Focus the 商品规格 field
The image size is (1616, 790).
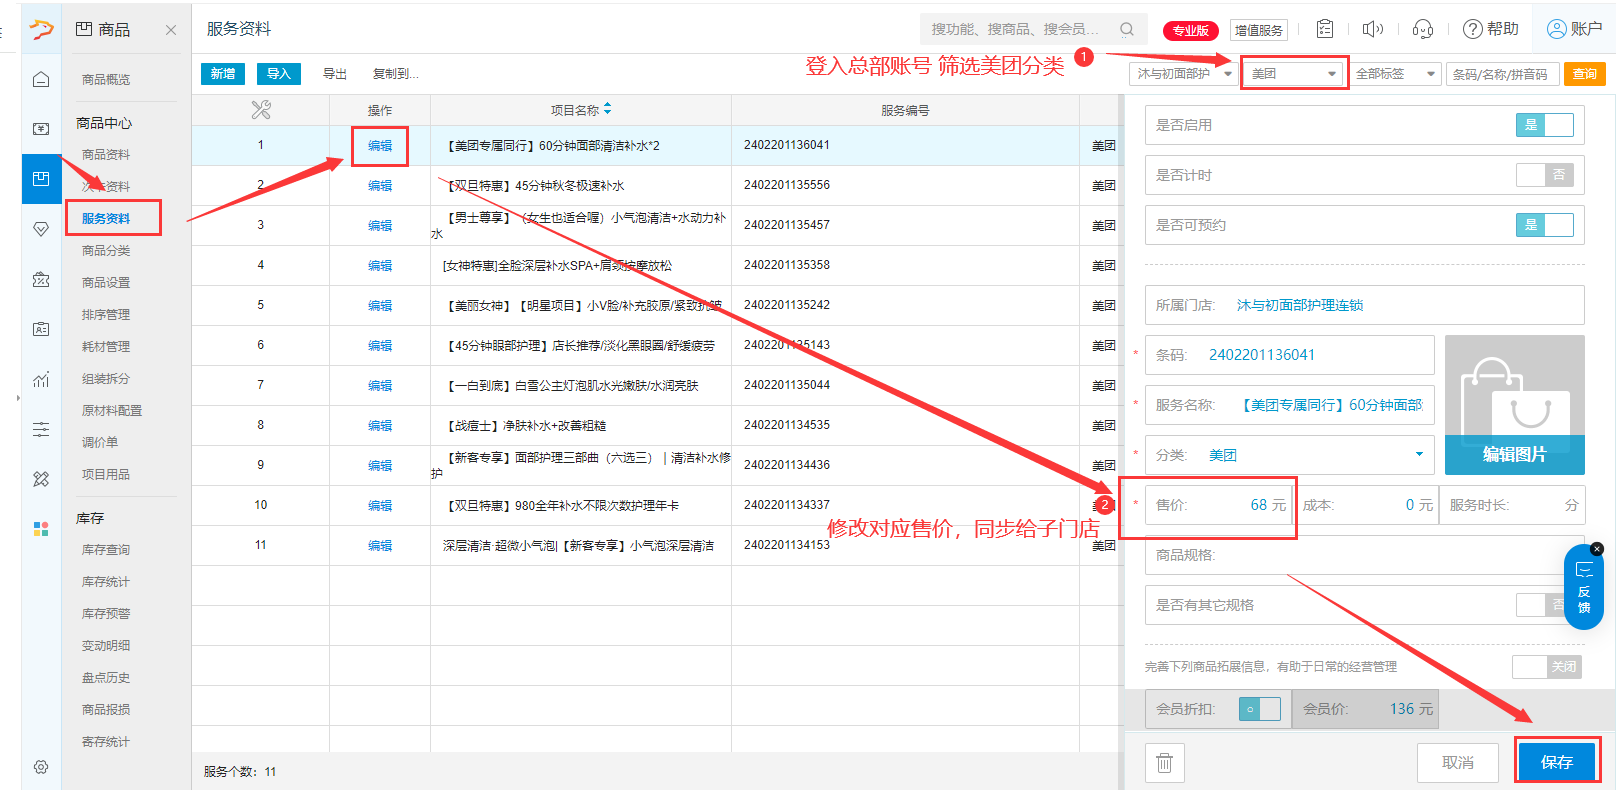1365,555
